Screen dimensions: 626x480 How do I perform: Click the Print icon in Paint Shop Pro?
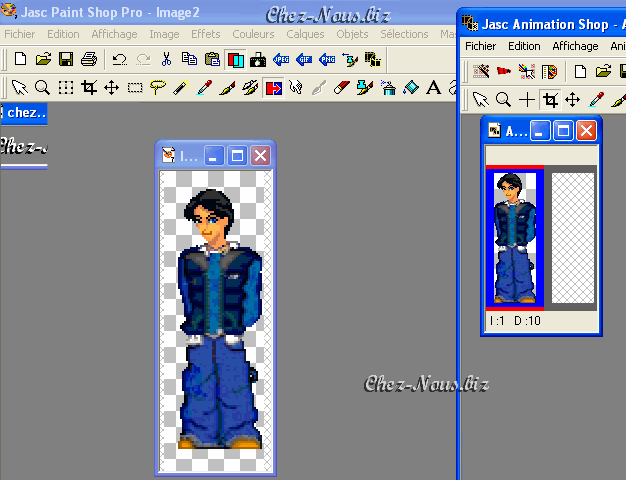pyautogui.click(x=89, y=59)
